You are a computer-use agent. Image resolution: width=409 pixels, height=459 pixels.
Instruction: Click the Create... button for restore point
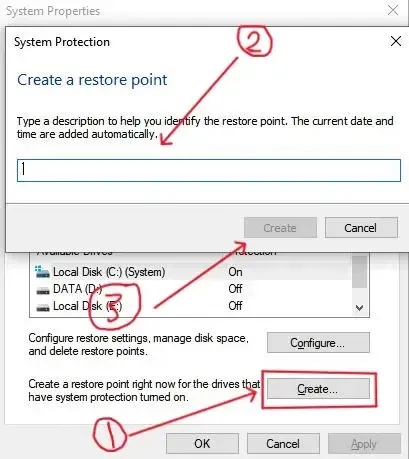pyautogui.click(x=318, y=389)
